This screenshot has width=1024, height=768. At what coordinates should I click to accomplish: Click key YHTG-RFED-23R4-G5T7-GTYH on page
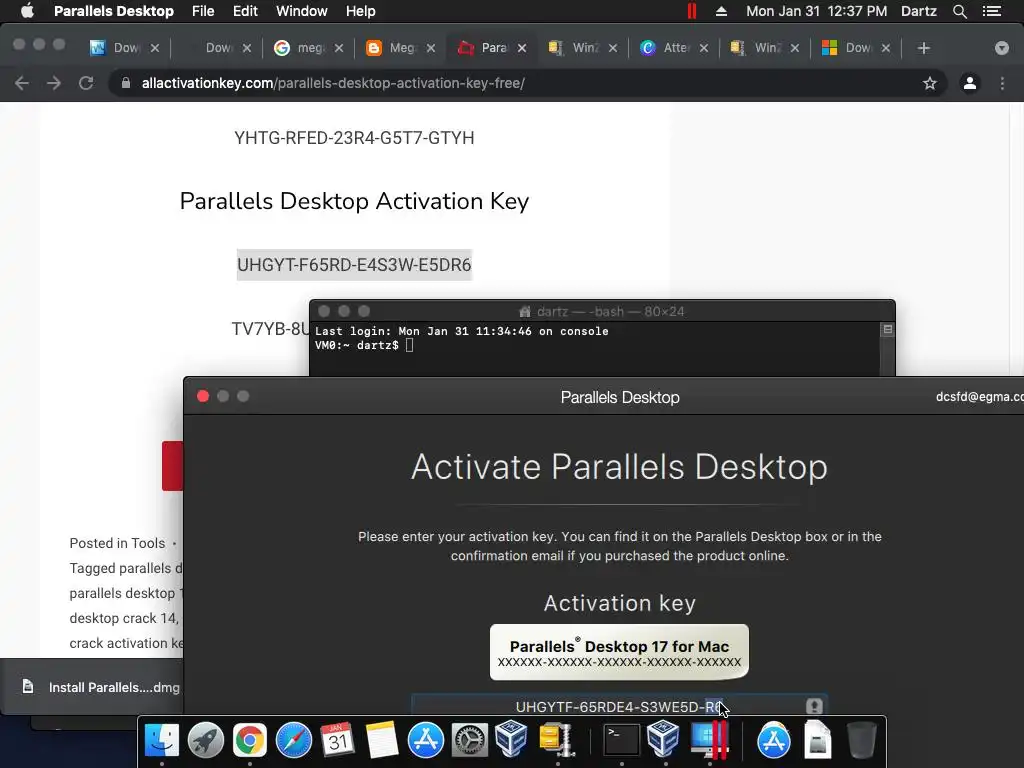(x=354, y=138)
